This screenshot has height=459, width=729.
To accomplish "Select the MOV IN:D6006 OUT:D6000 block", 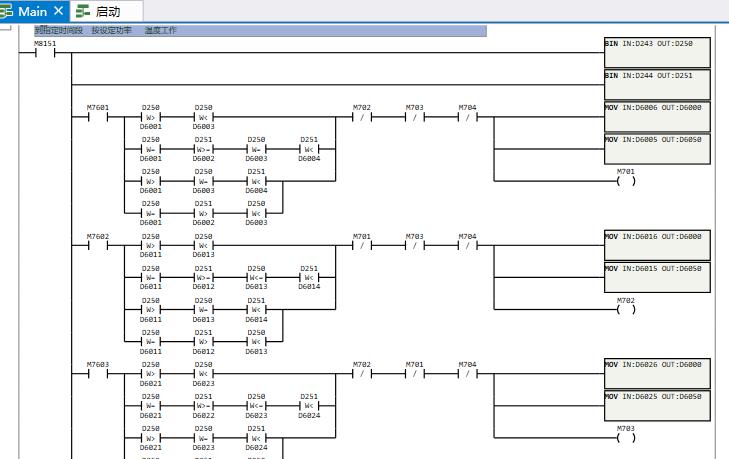I will point(656,116).
